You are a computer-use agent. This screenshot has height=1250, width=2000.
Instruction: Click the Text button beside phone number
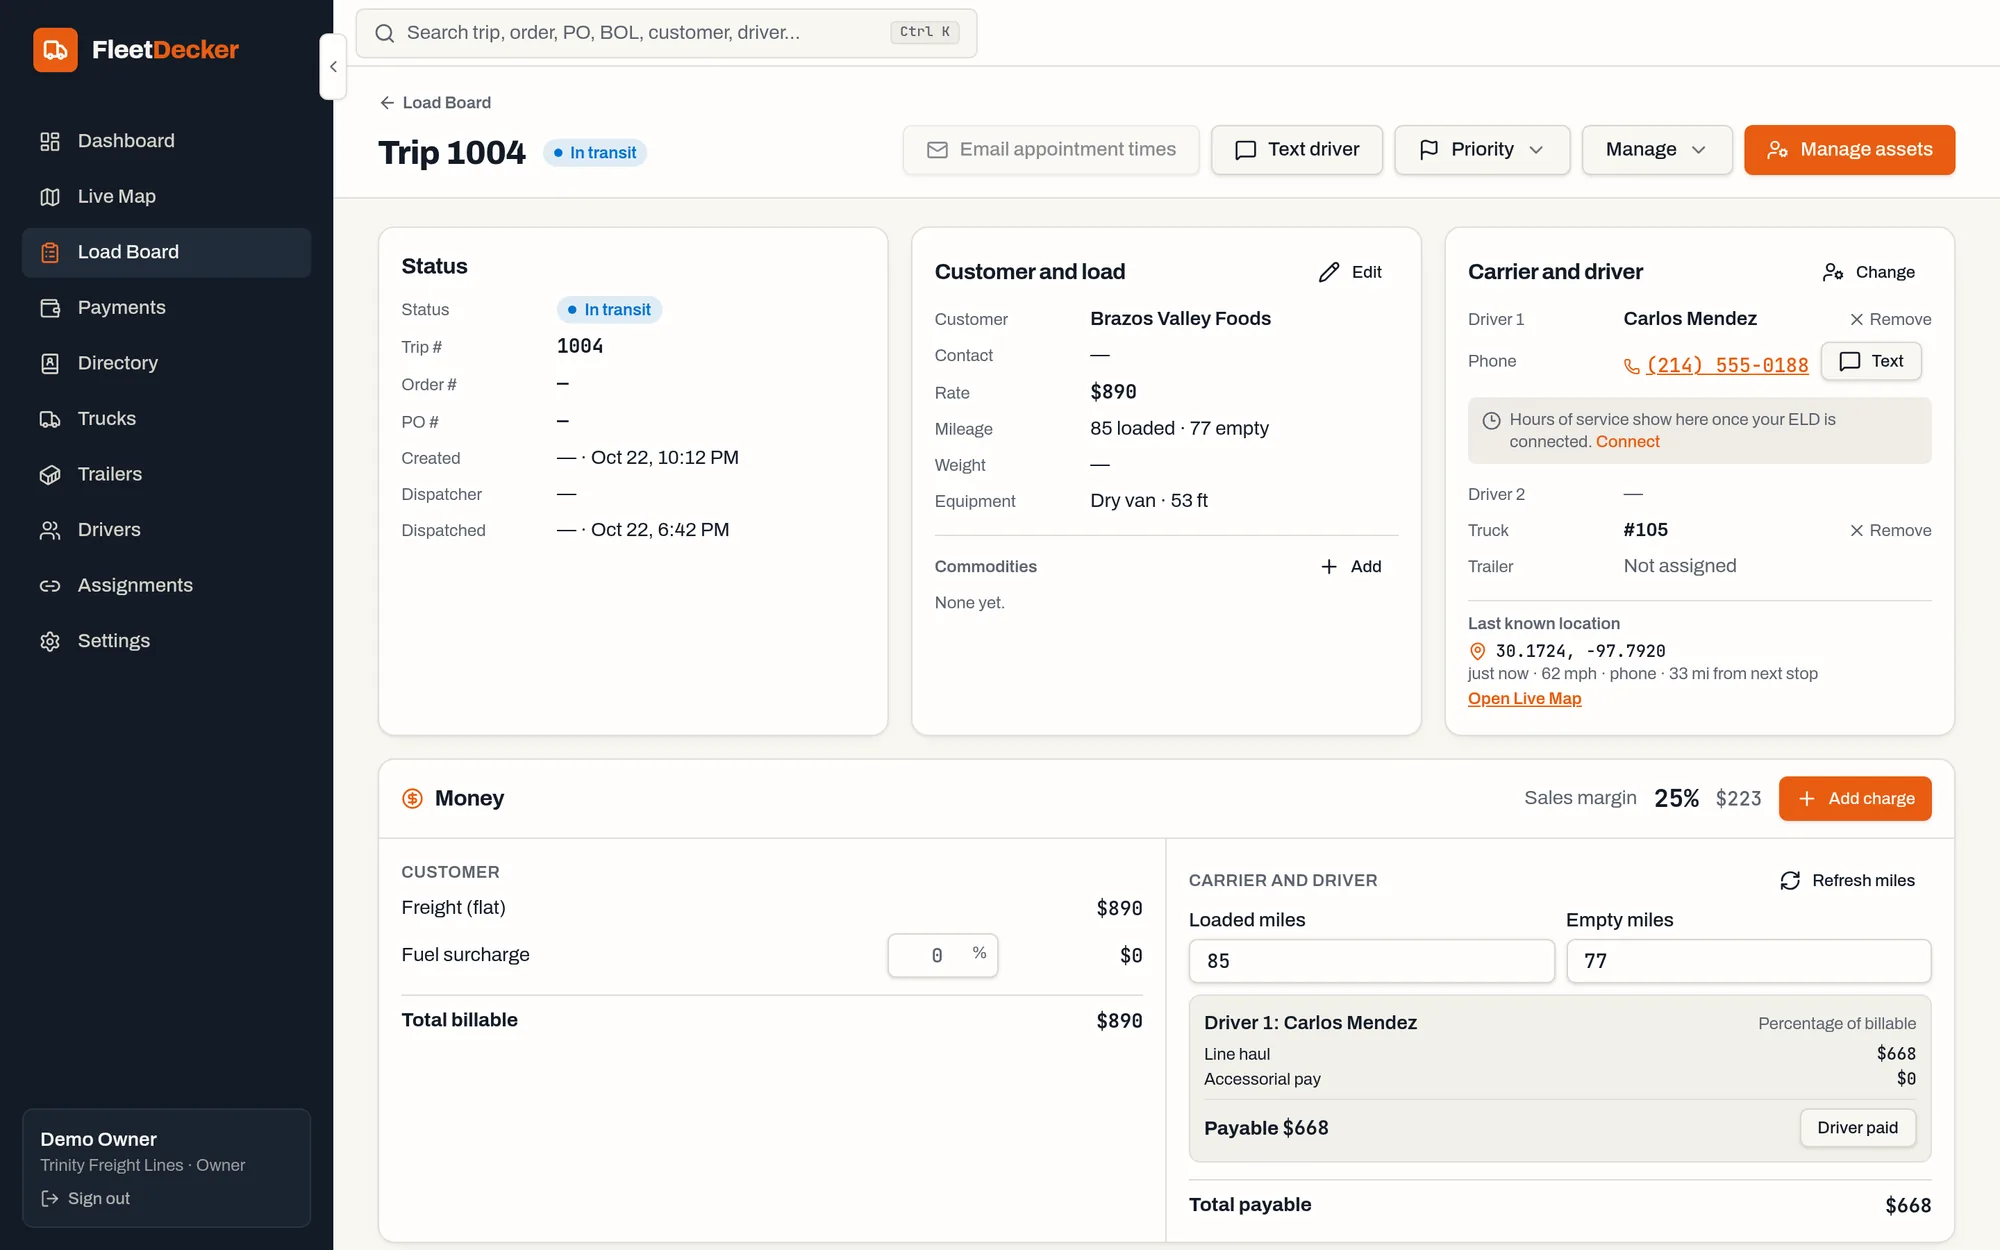point(1871,361)
